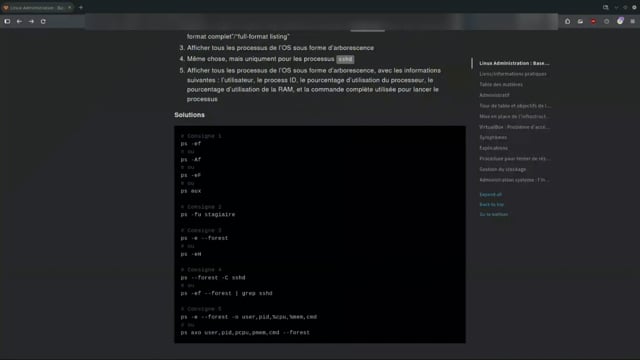Open VirtualBox : Problème d'accès section
This screenshot has height=360, width=640.
[x=514, y=127]
